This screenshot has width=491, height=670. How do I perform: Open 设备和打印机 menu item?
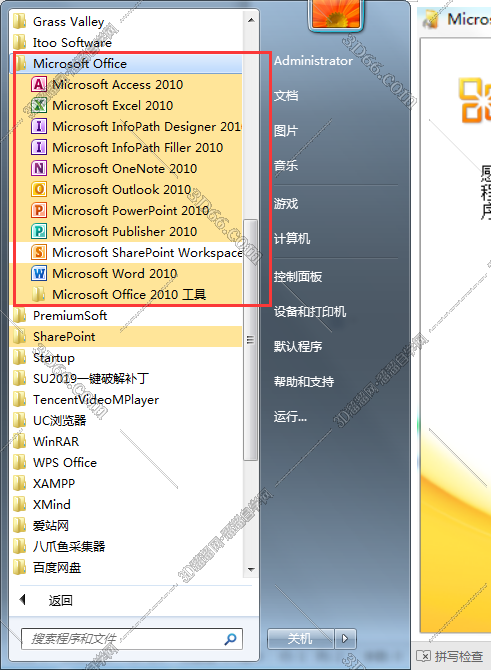tap(310, 311)
